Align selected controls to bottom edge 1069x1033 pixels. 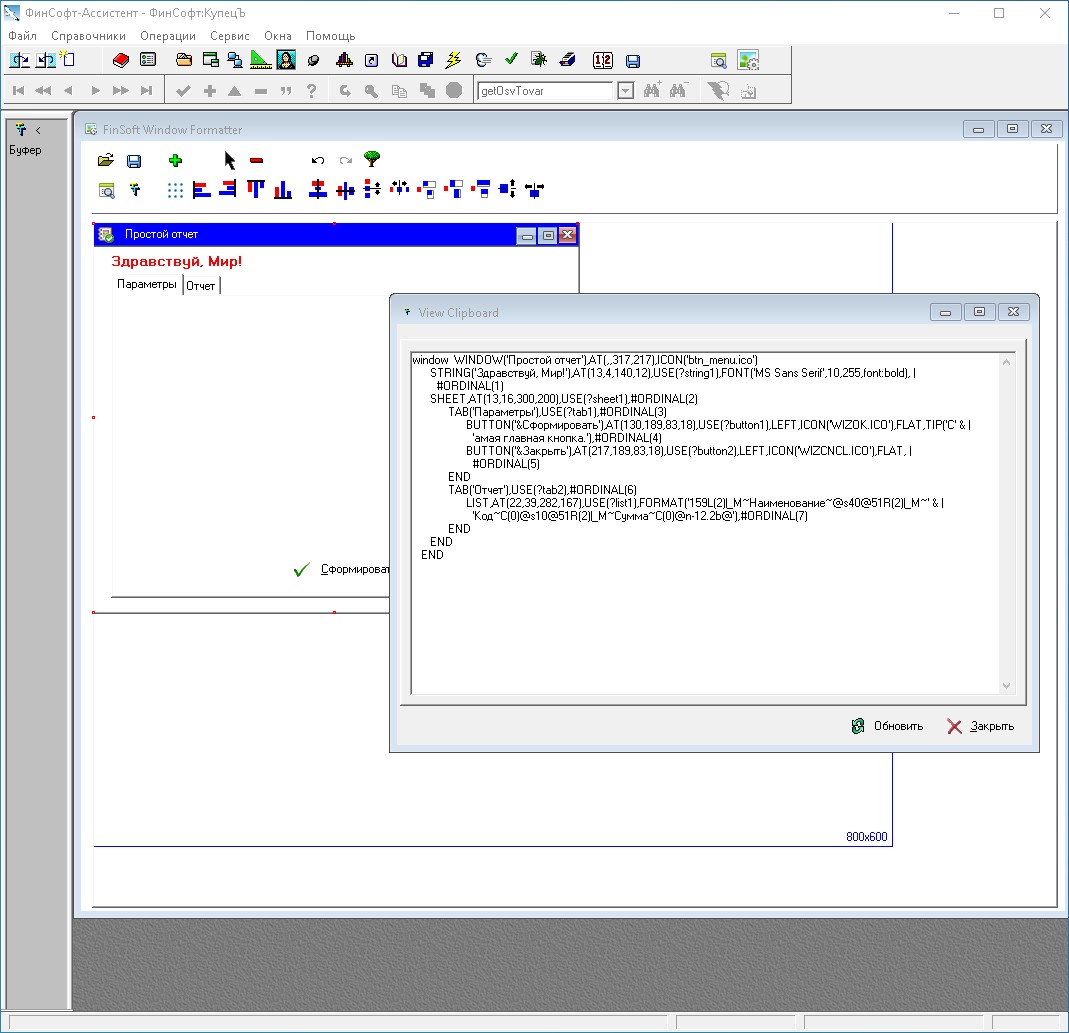pyautogui.click(x=283, y=189)
